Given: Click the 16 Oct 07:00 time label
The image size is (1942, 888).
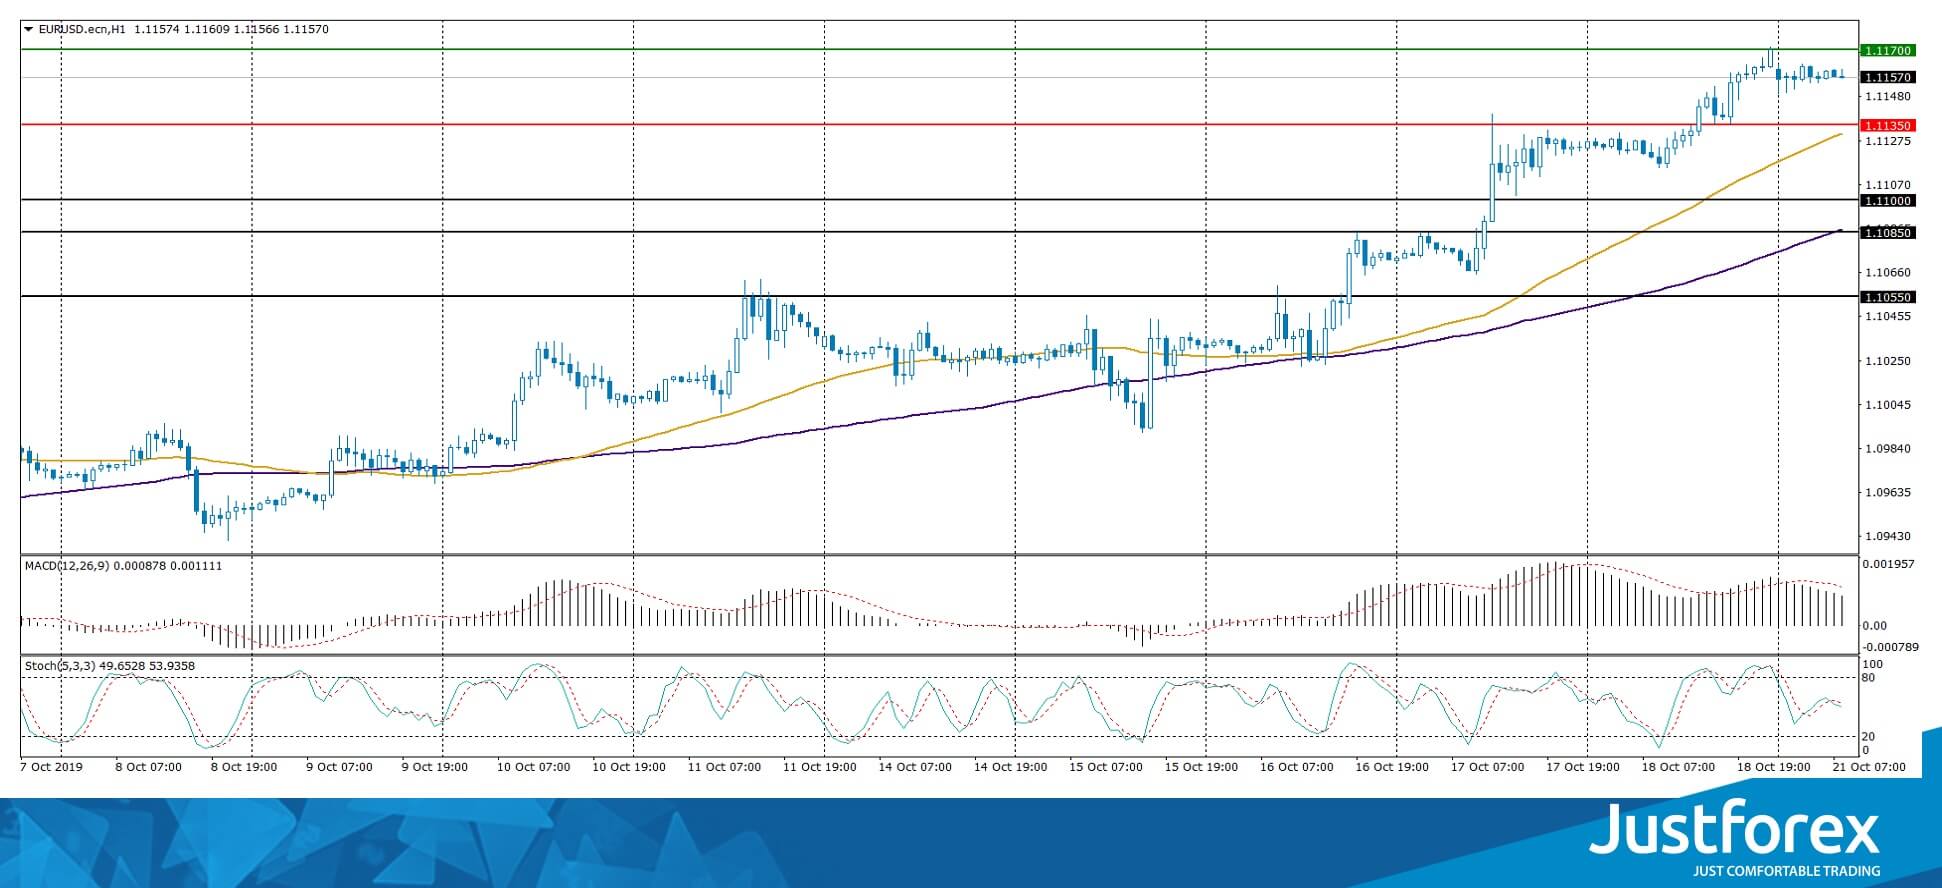Looking at the screenshot, I should (x=1297, y=767).
